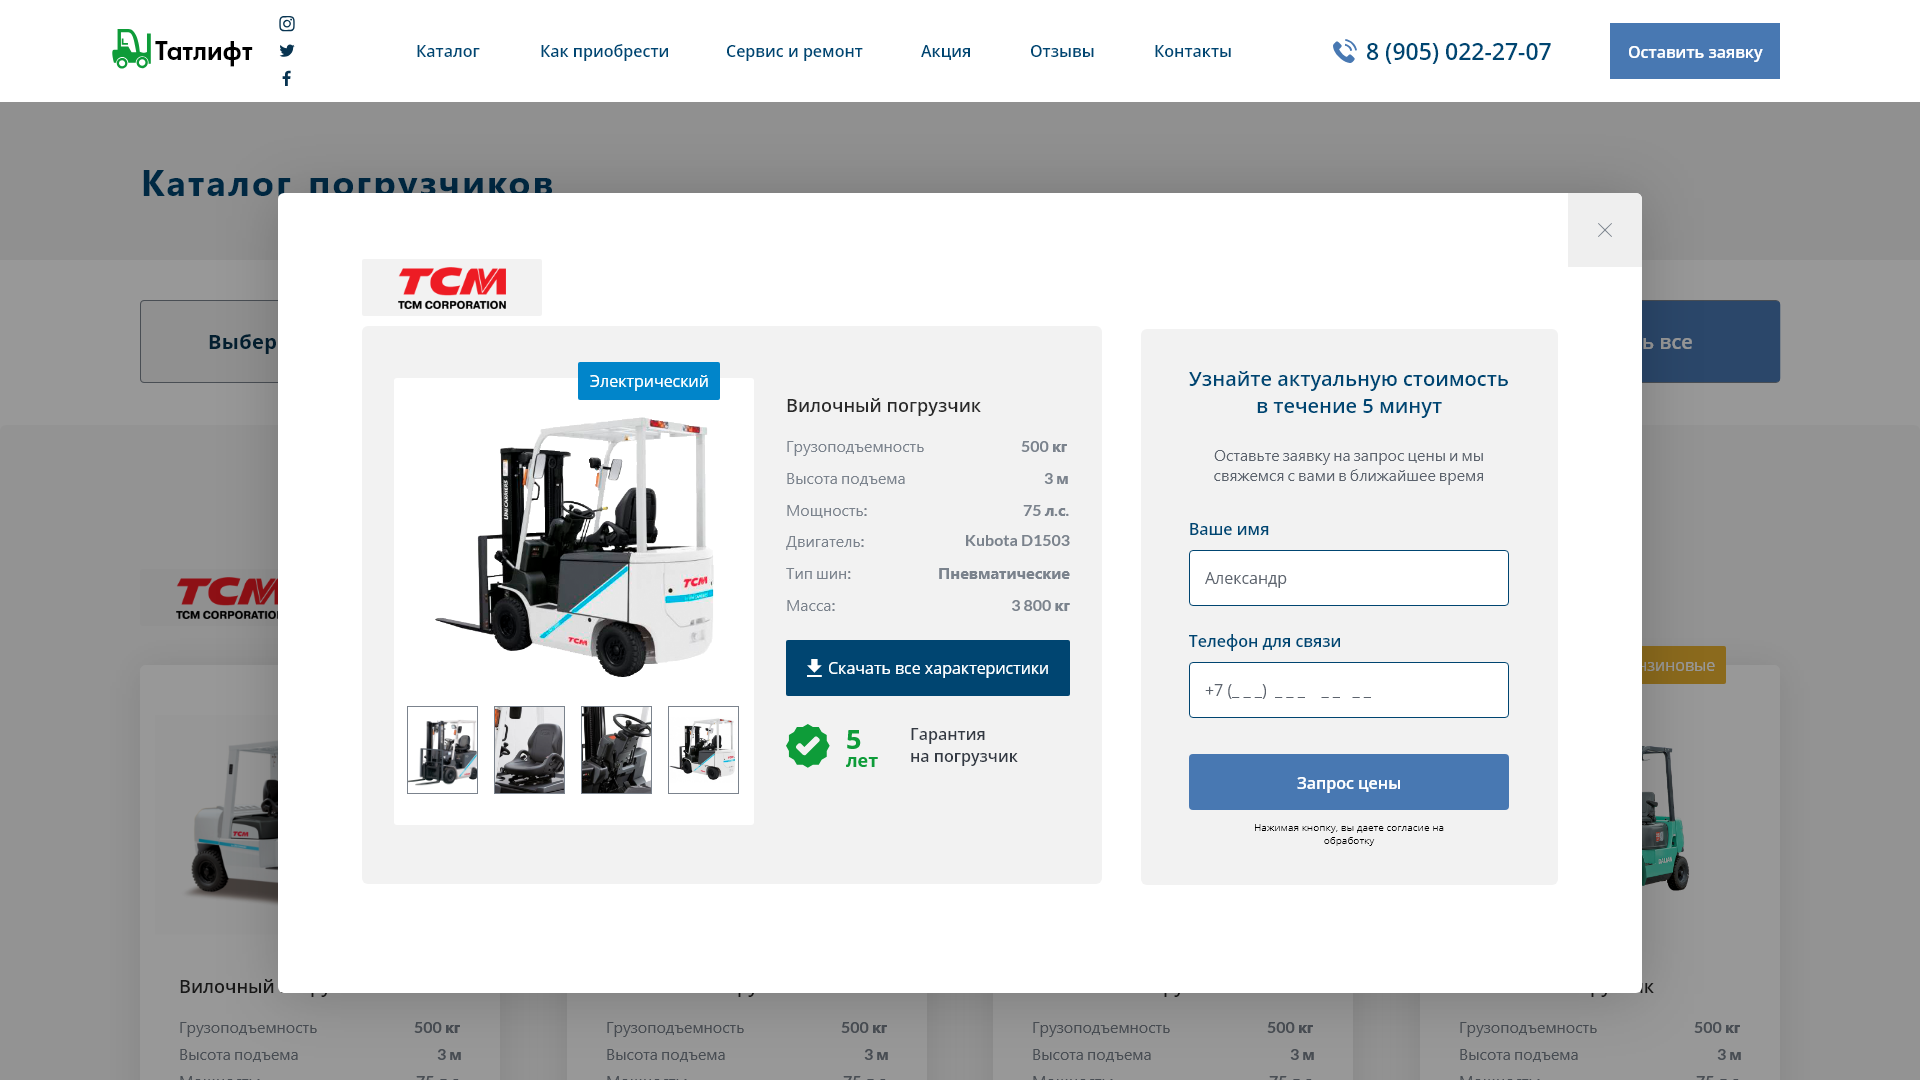Click Скачать все характеристики button

(x=928, y=668)
